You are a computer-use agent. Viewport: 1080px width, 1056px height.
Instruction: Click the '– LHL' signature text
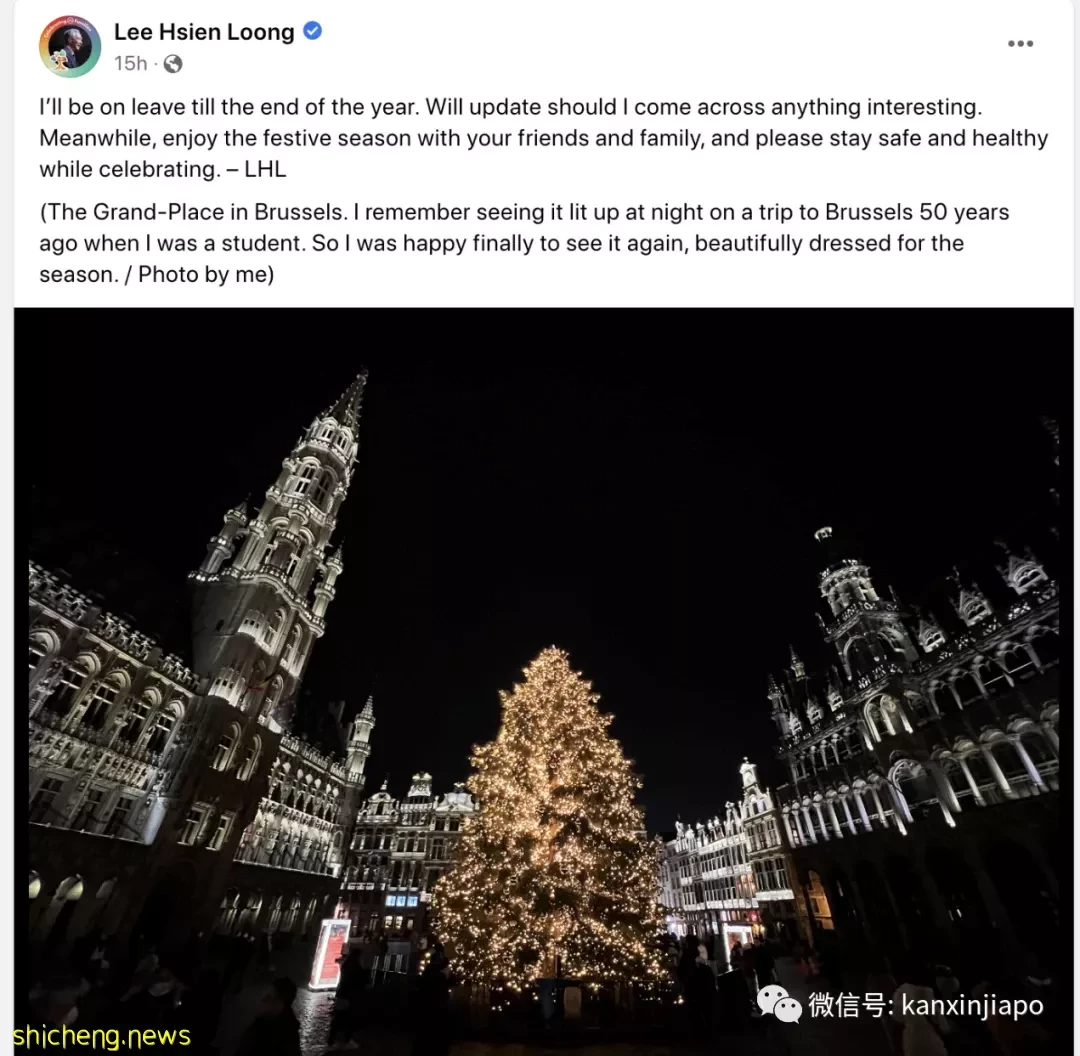(x=256, y=169)
